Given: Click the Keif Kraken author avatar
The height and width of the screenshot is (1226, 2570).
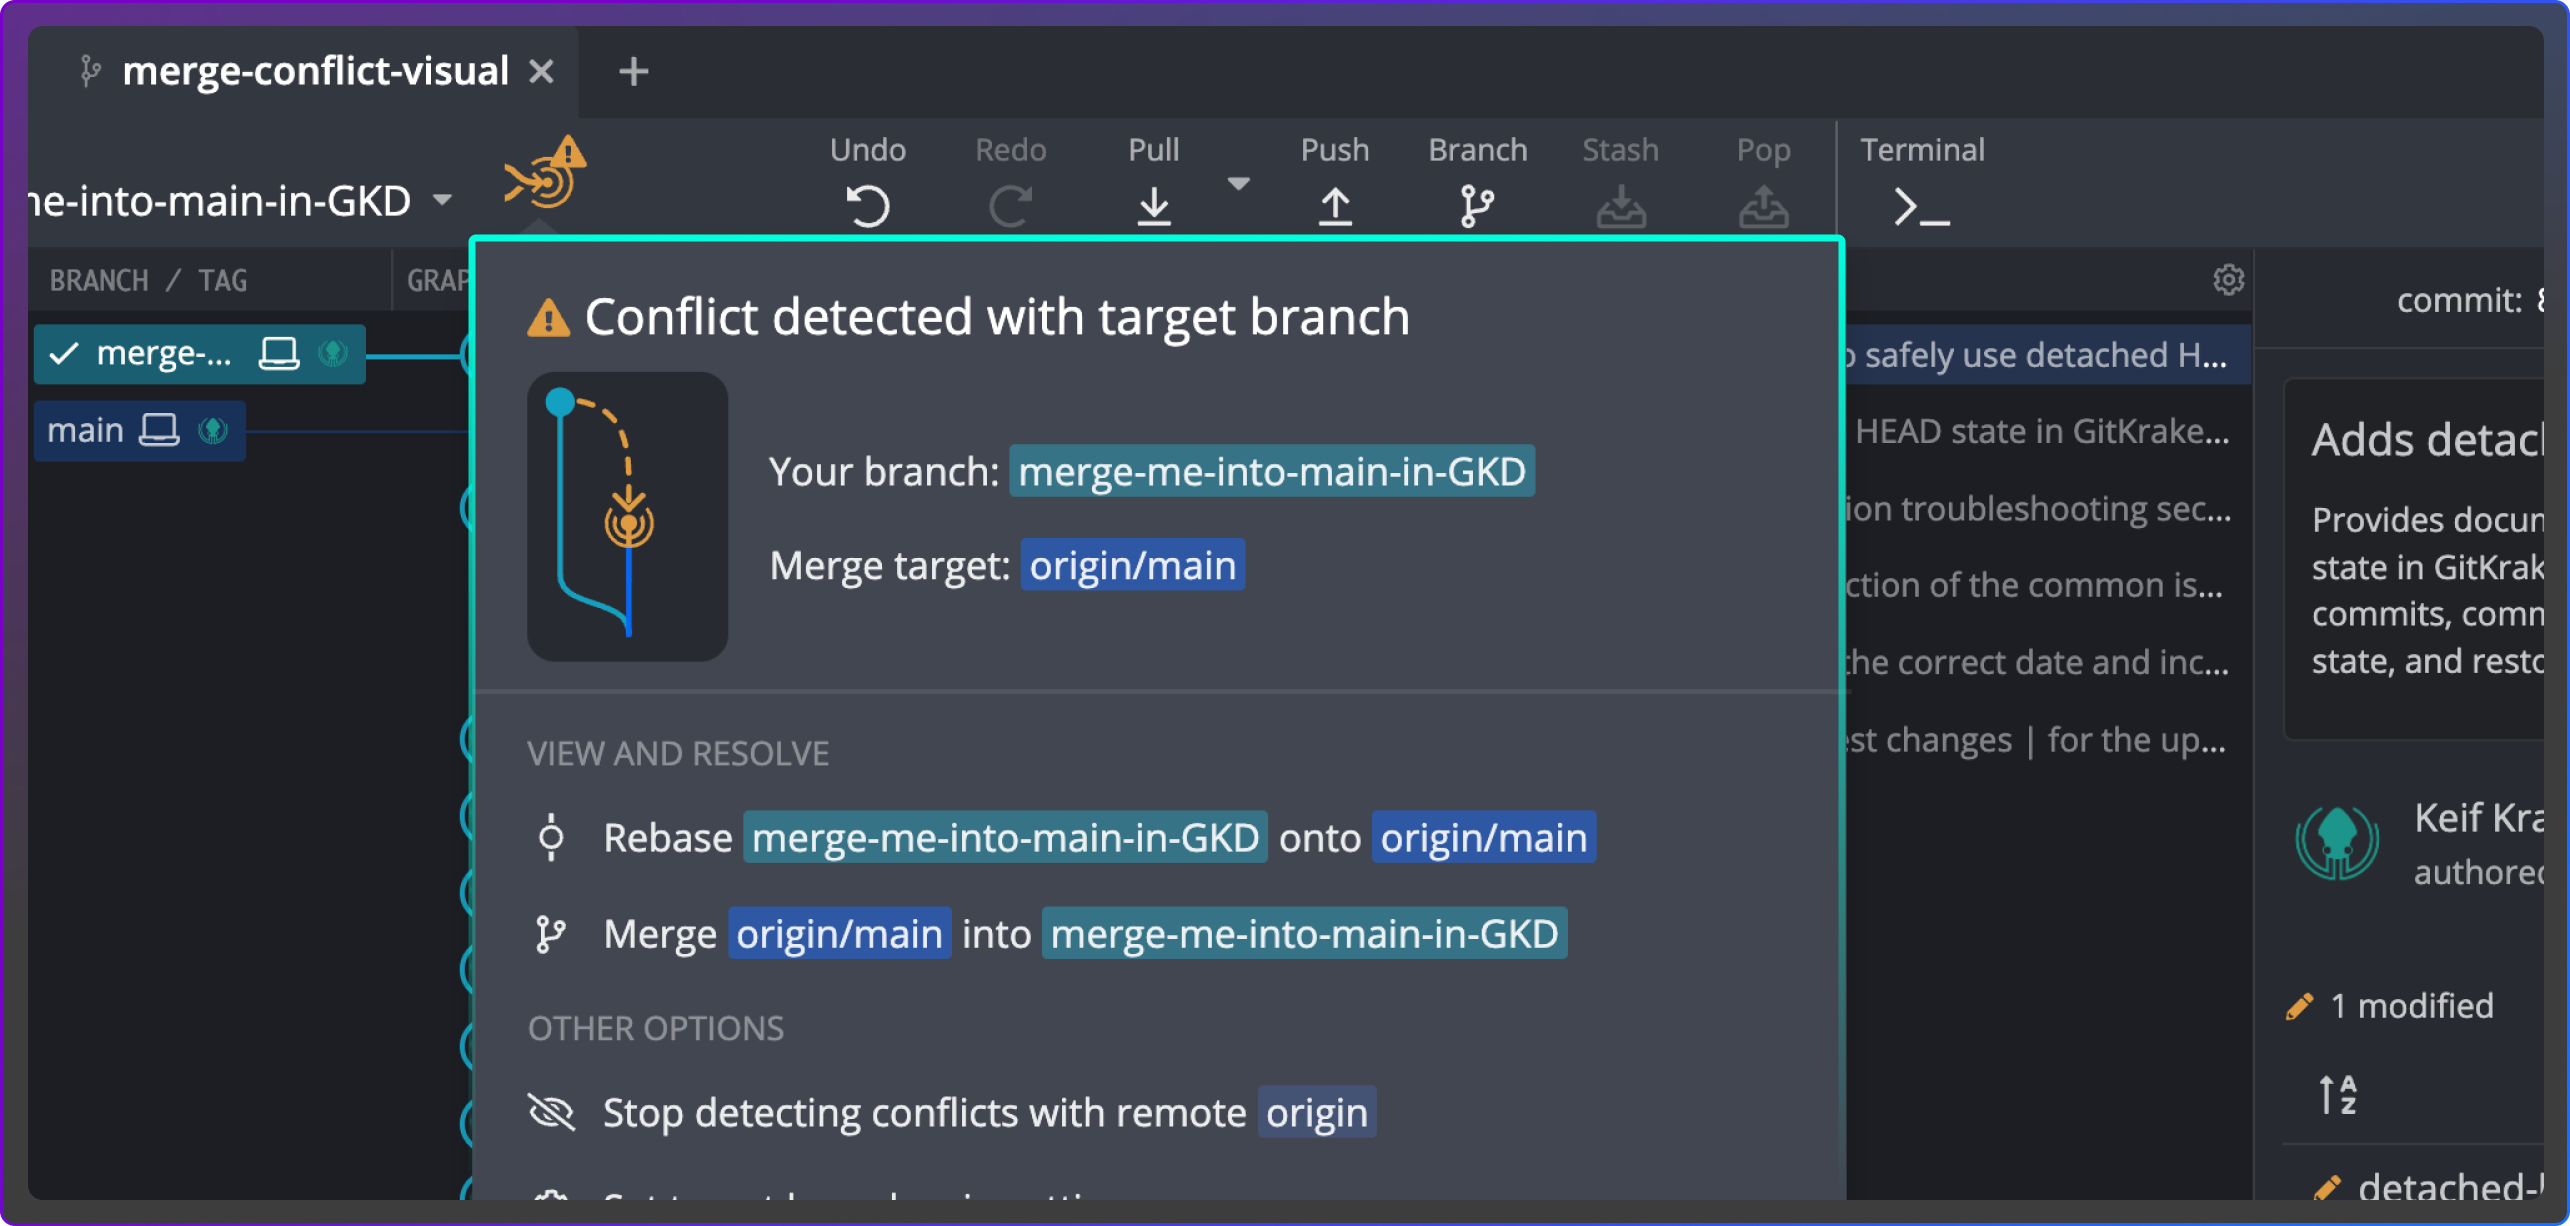Looking at the screenshot, I should coord(2338,841).
